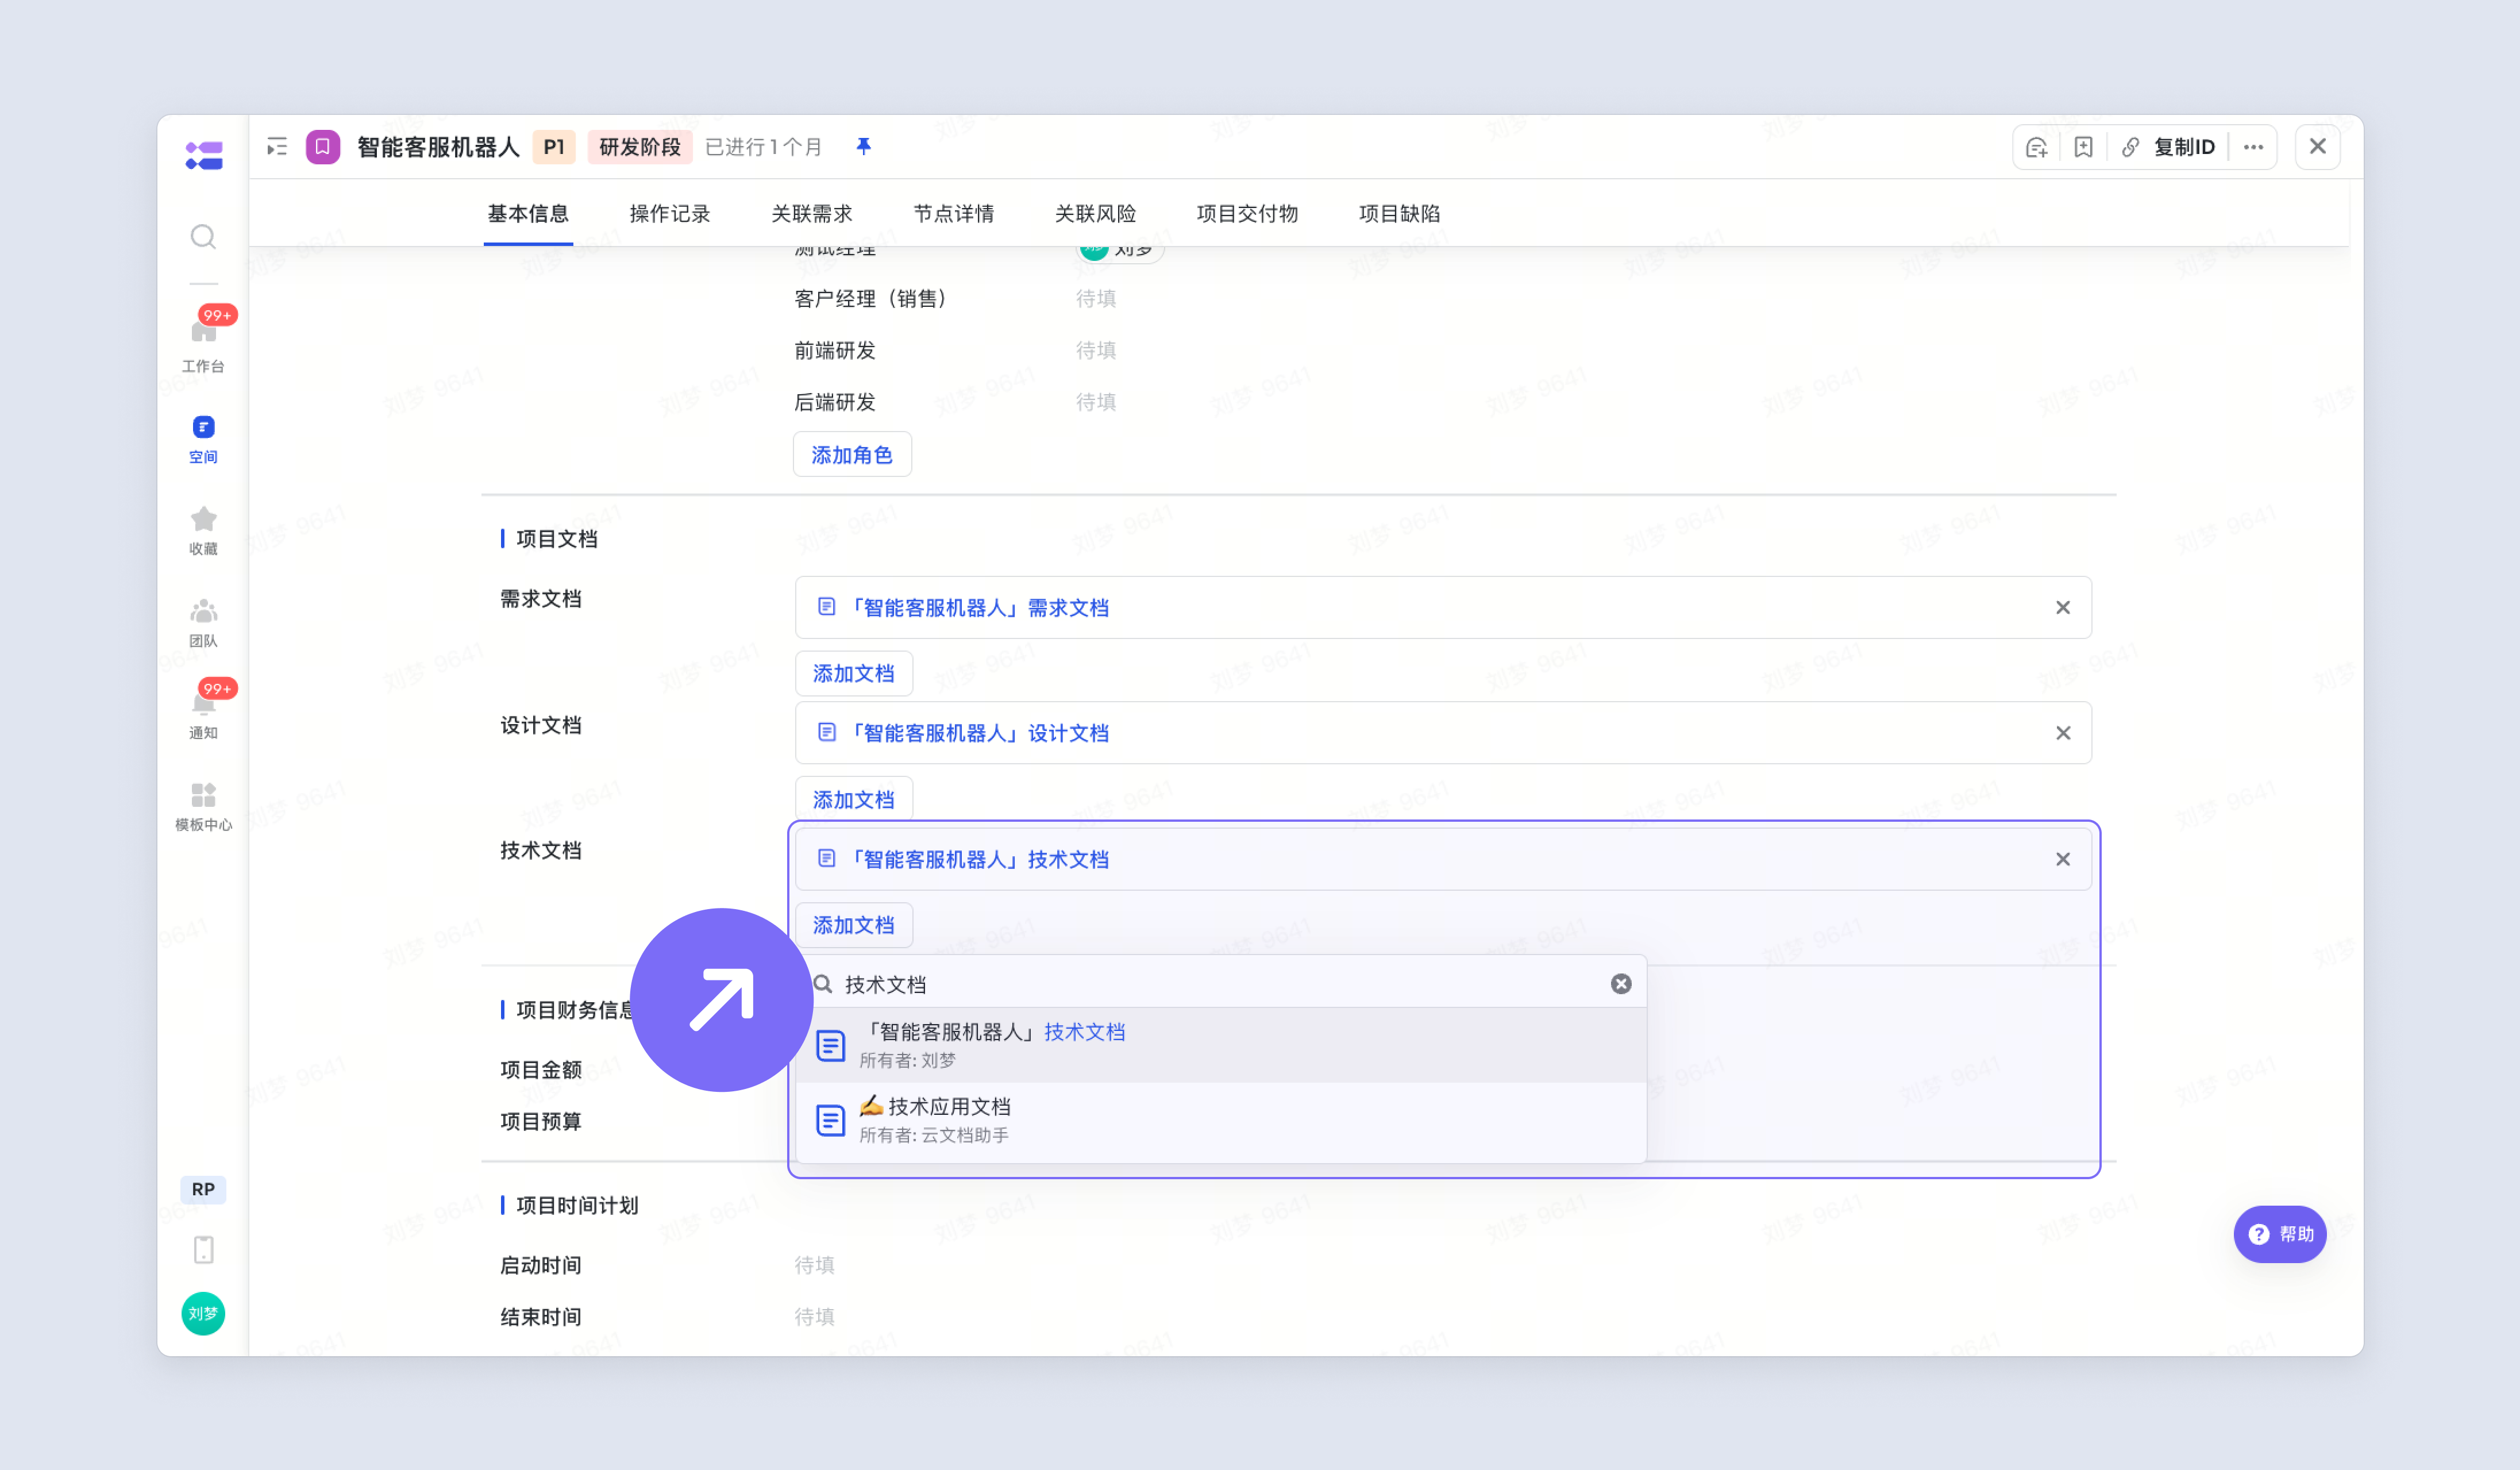Open 团队 in the sidebar
Viewport: 2520px width, 1470px height.
(203, 623)
